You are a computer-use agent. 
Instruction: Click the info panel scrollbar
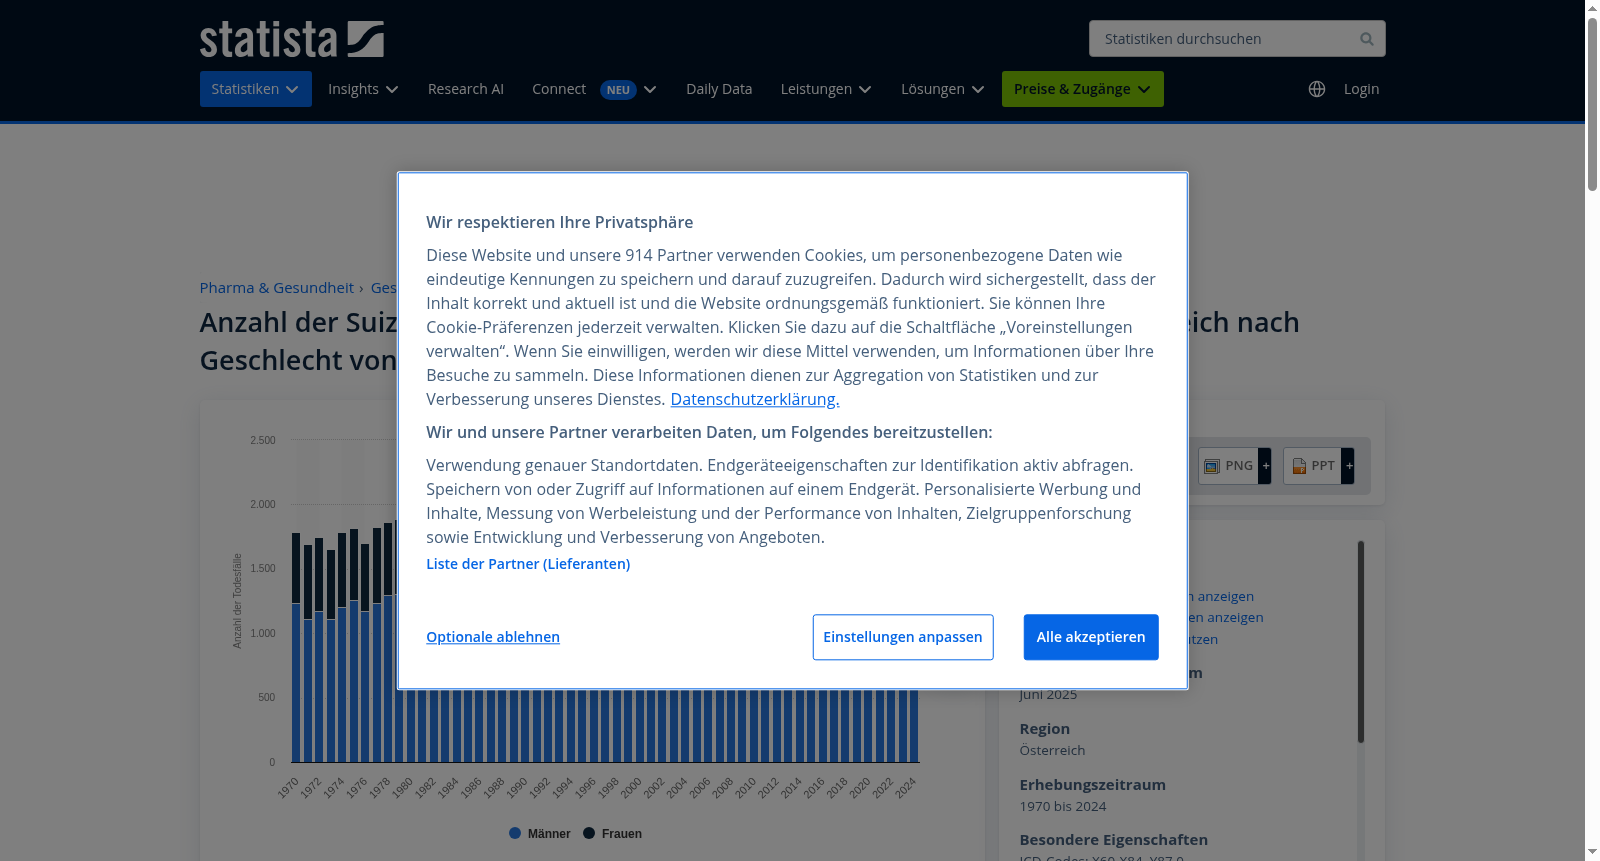pos(1361,642)
